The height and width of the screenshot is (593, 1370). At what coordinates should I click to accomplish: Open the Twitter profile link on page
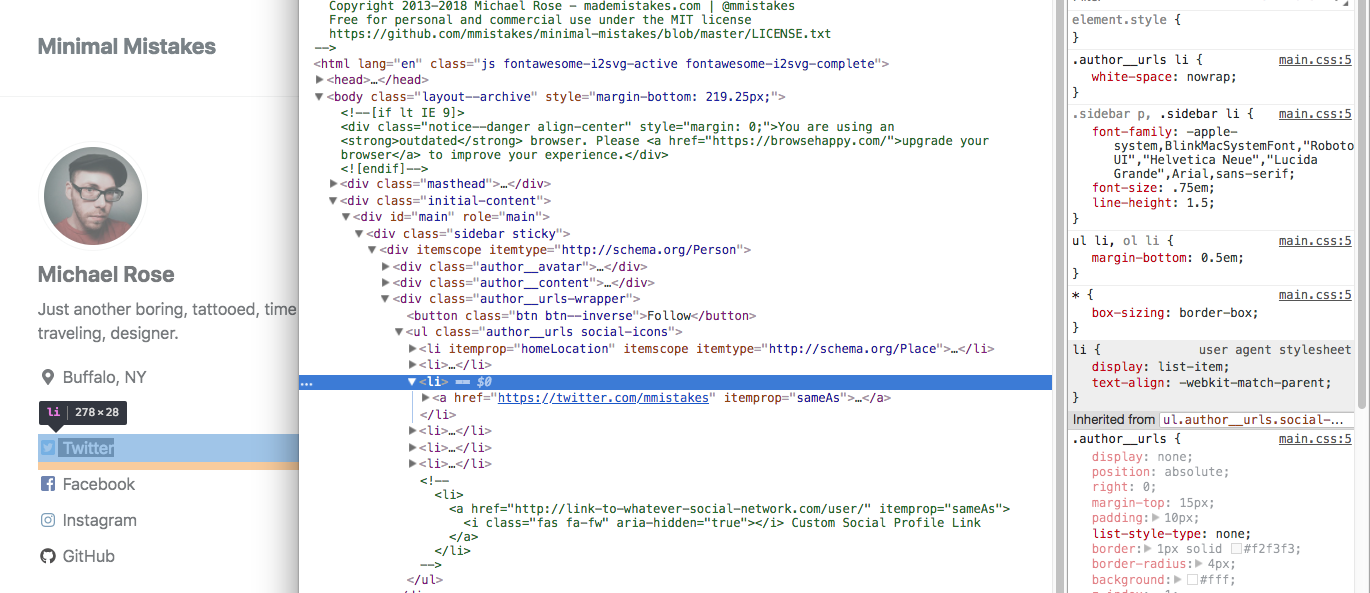pyautogui.click(x=88, y=448)
